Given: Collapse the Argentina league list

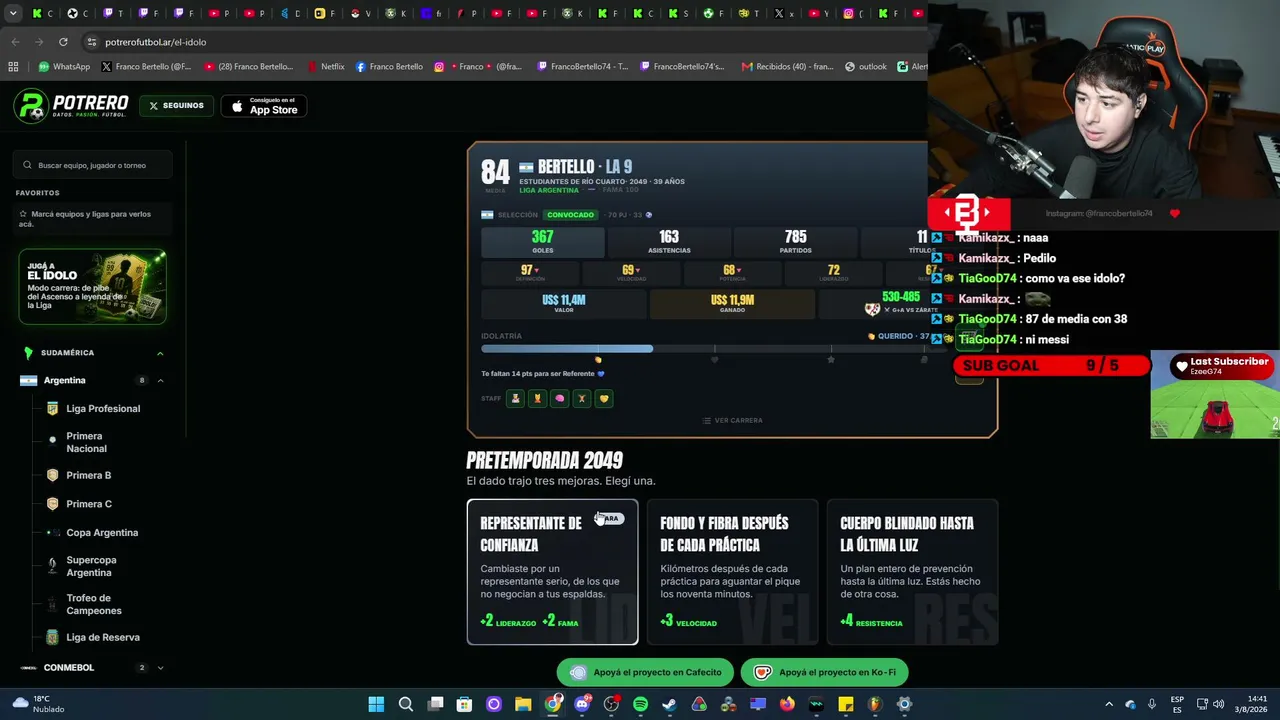Looking at the screenshot, I should point(160,380).
